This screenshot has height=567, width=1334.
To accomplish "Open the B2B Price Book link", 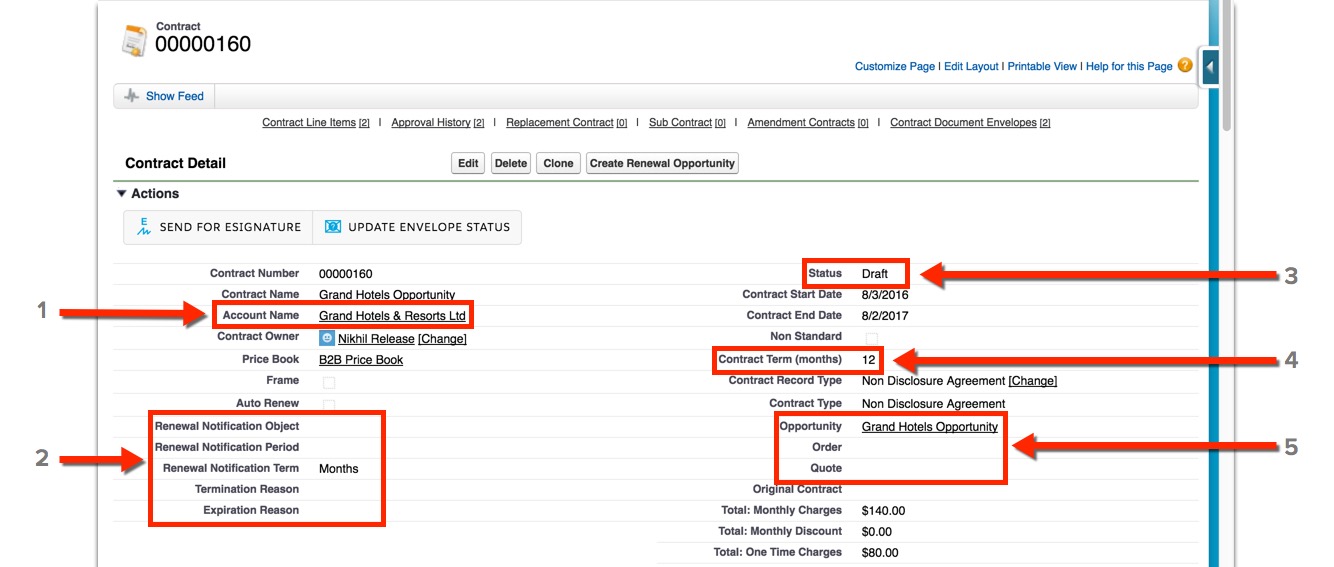I will point(361,360).
